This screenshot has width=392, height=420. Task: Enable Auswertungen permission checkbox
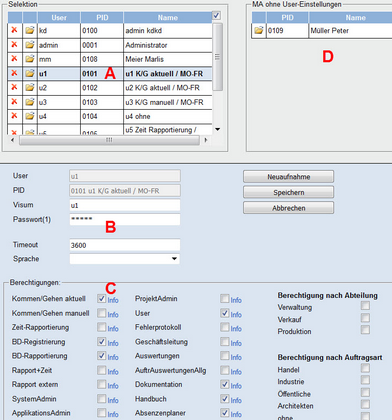(225, 356)
